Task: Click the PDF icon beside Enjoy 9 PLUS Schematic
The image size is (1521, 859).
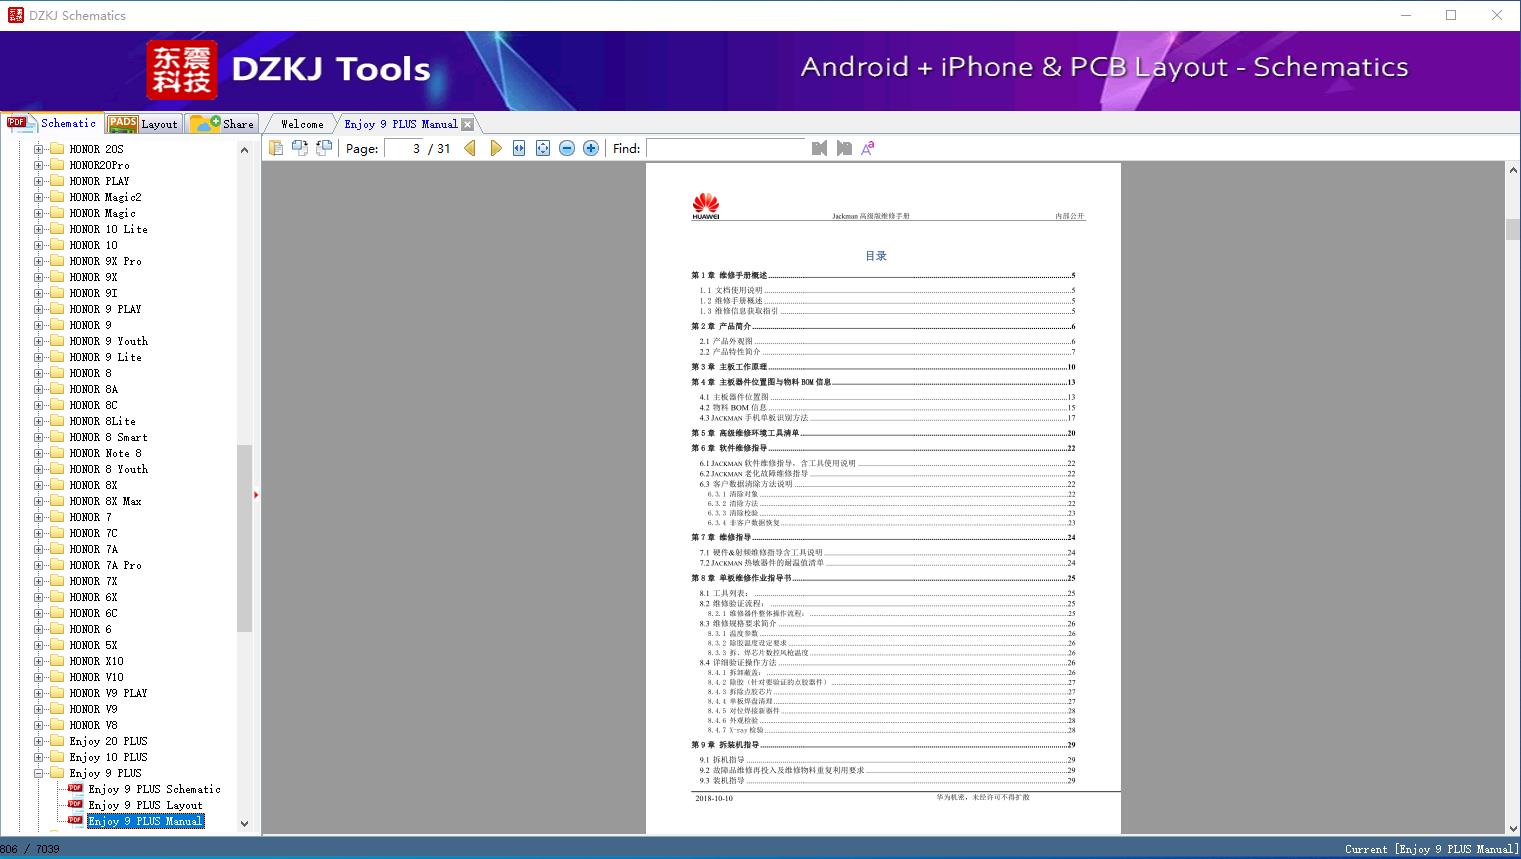Action: pyautogui.click(x=75, y=788)
